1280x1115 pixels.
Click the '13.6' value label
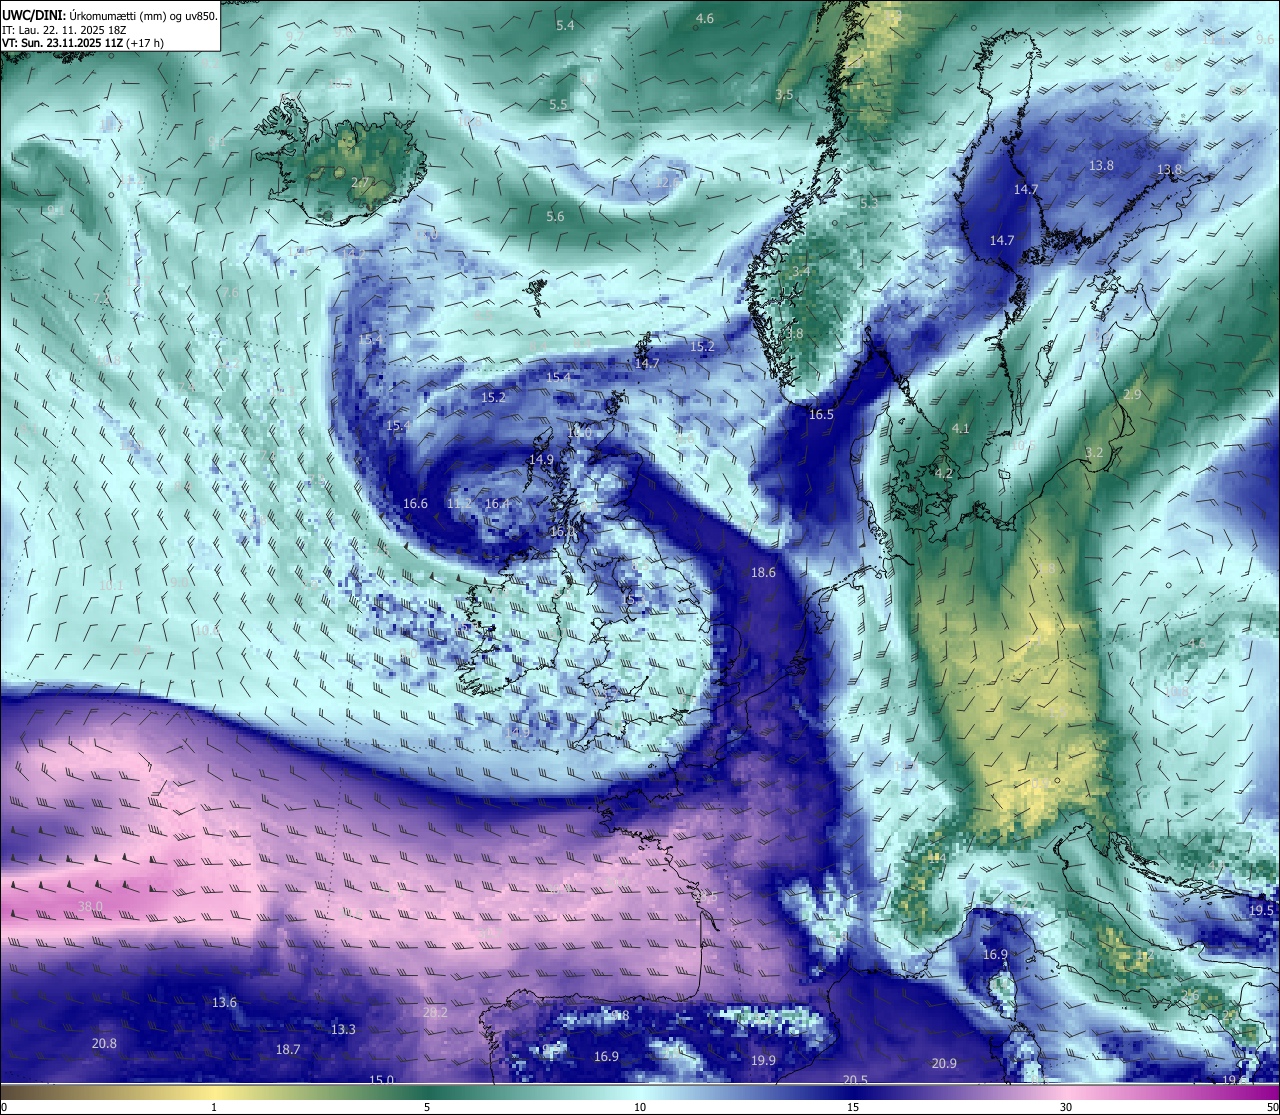point(224,1002)
